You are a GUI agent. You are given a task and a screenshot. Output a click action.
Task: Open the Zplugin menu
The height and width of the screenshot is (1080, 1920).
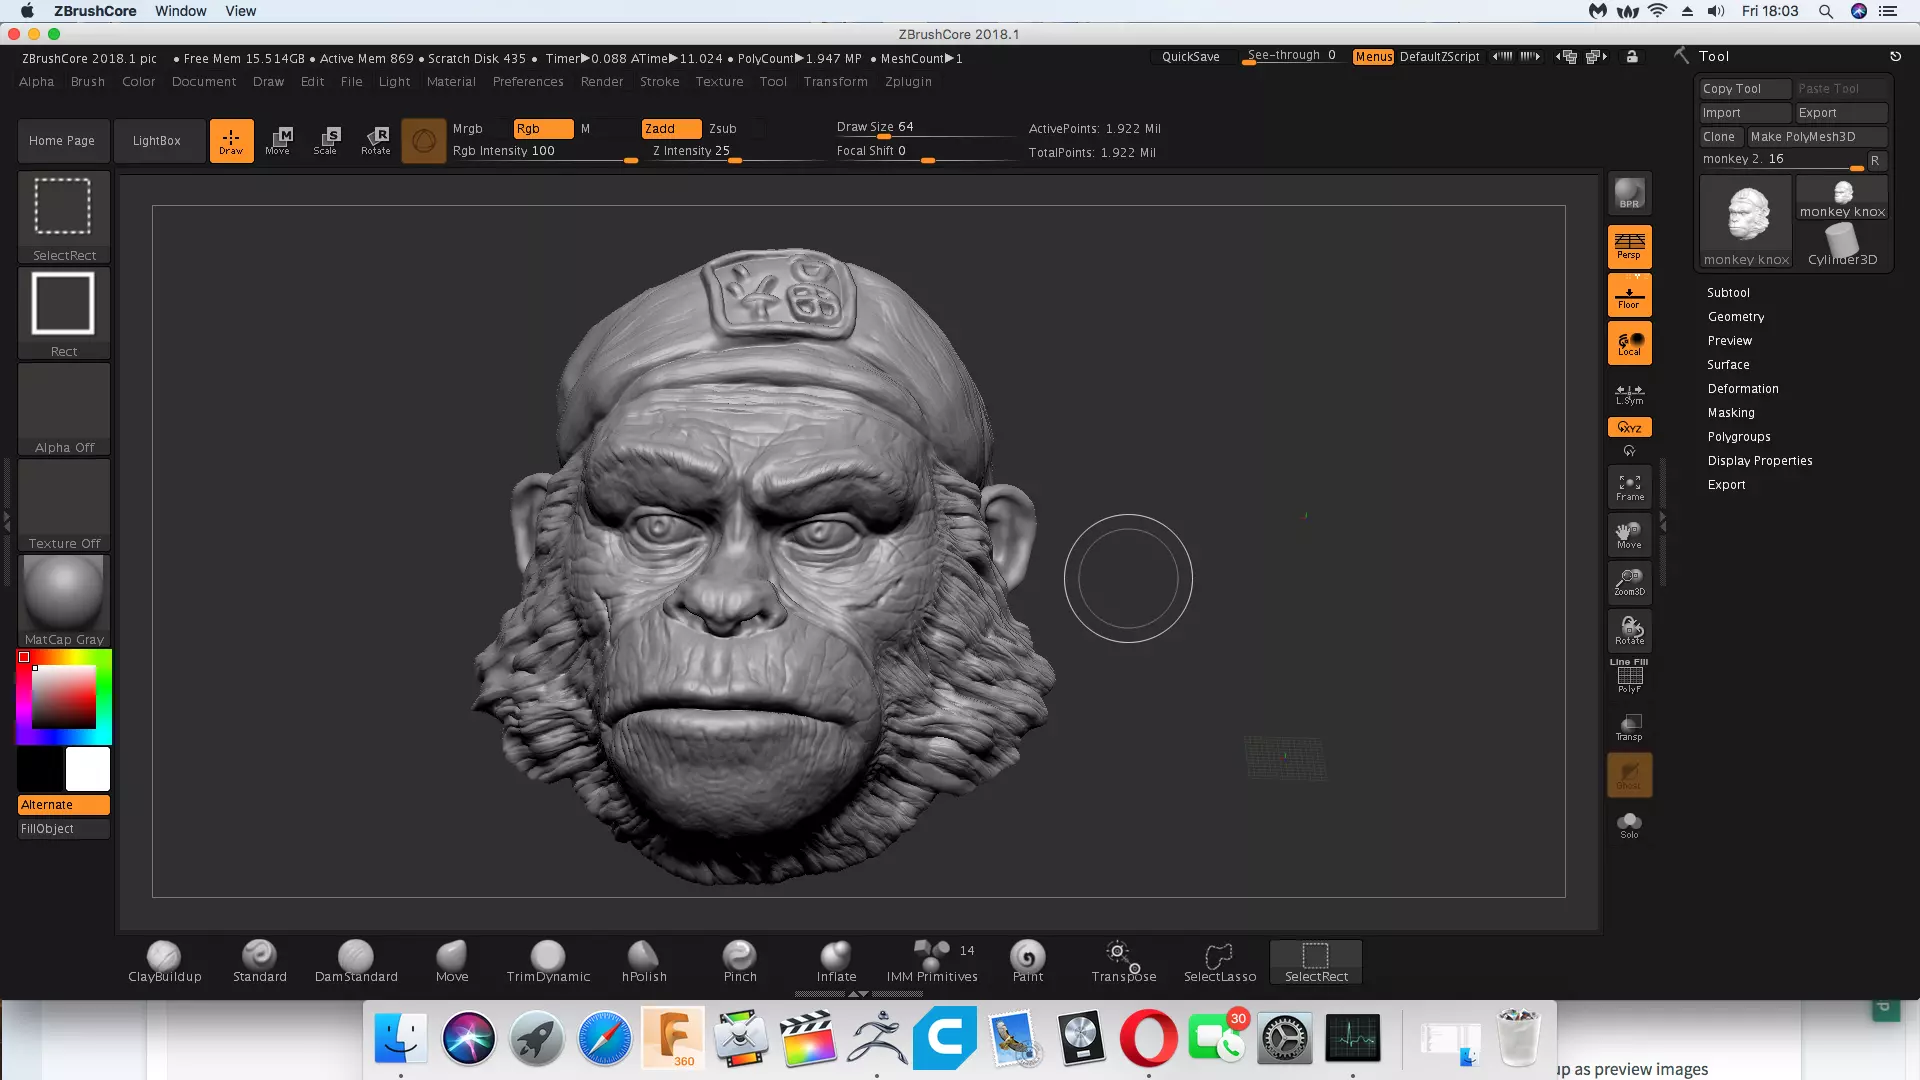(x=908, y=82)
